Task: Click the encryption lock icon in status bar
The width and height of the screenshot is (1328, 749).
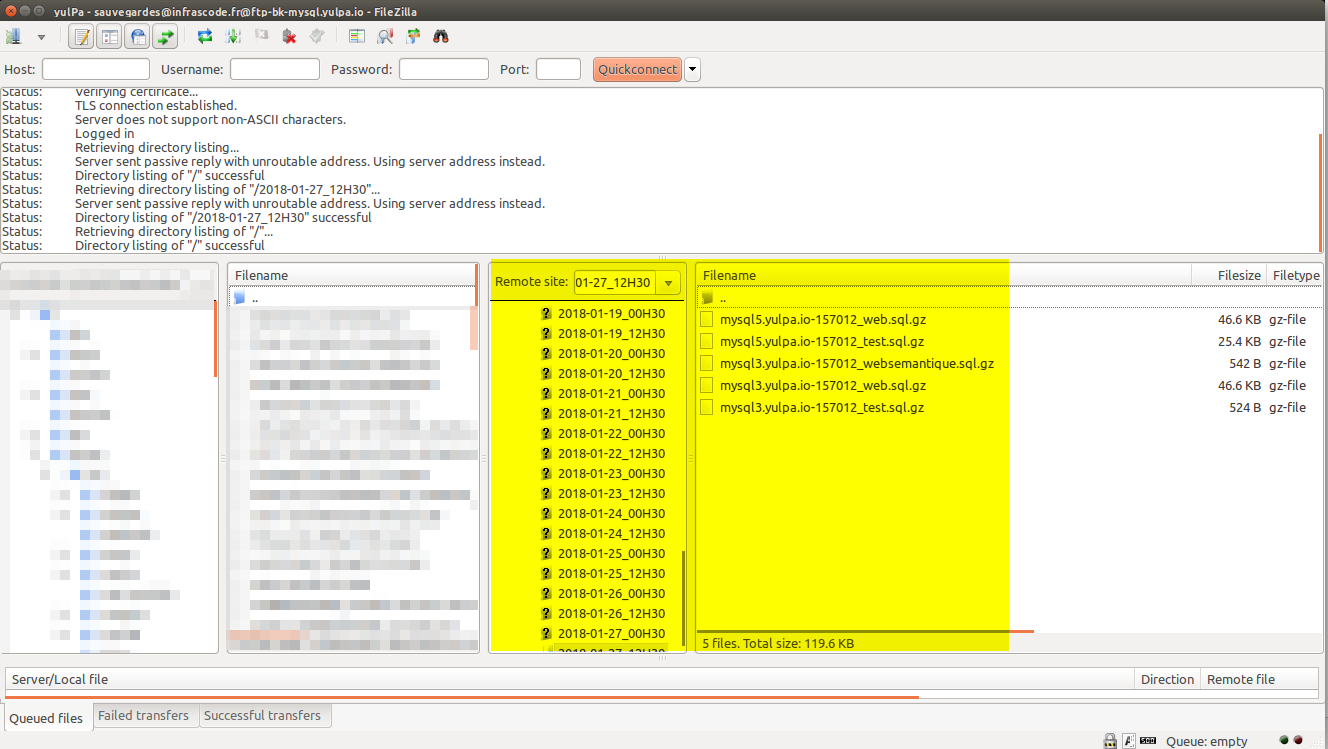Action: [1110, 741]
